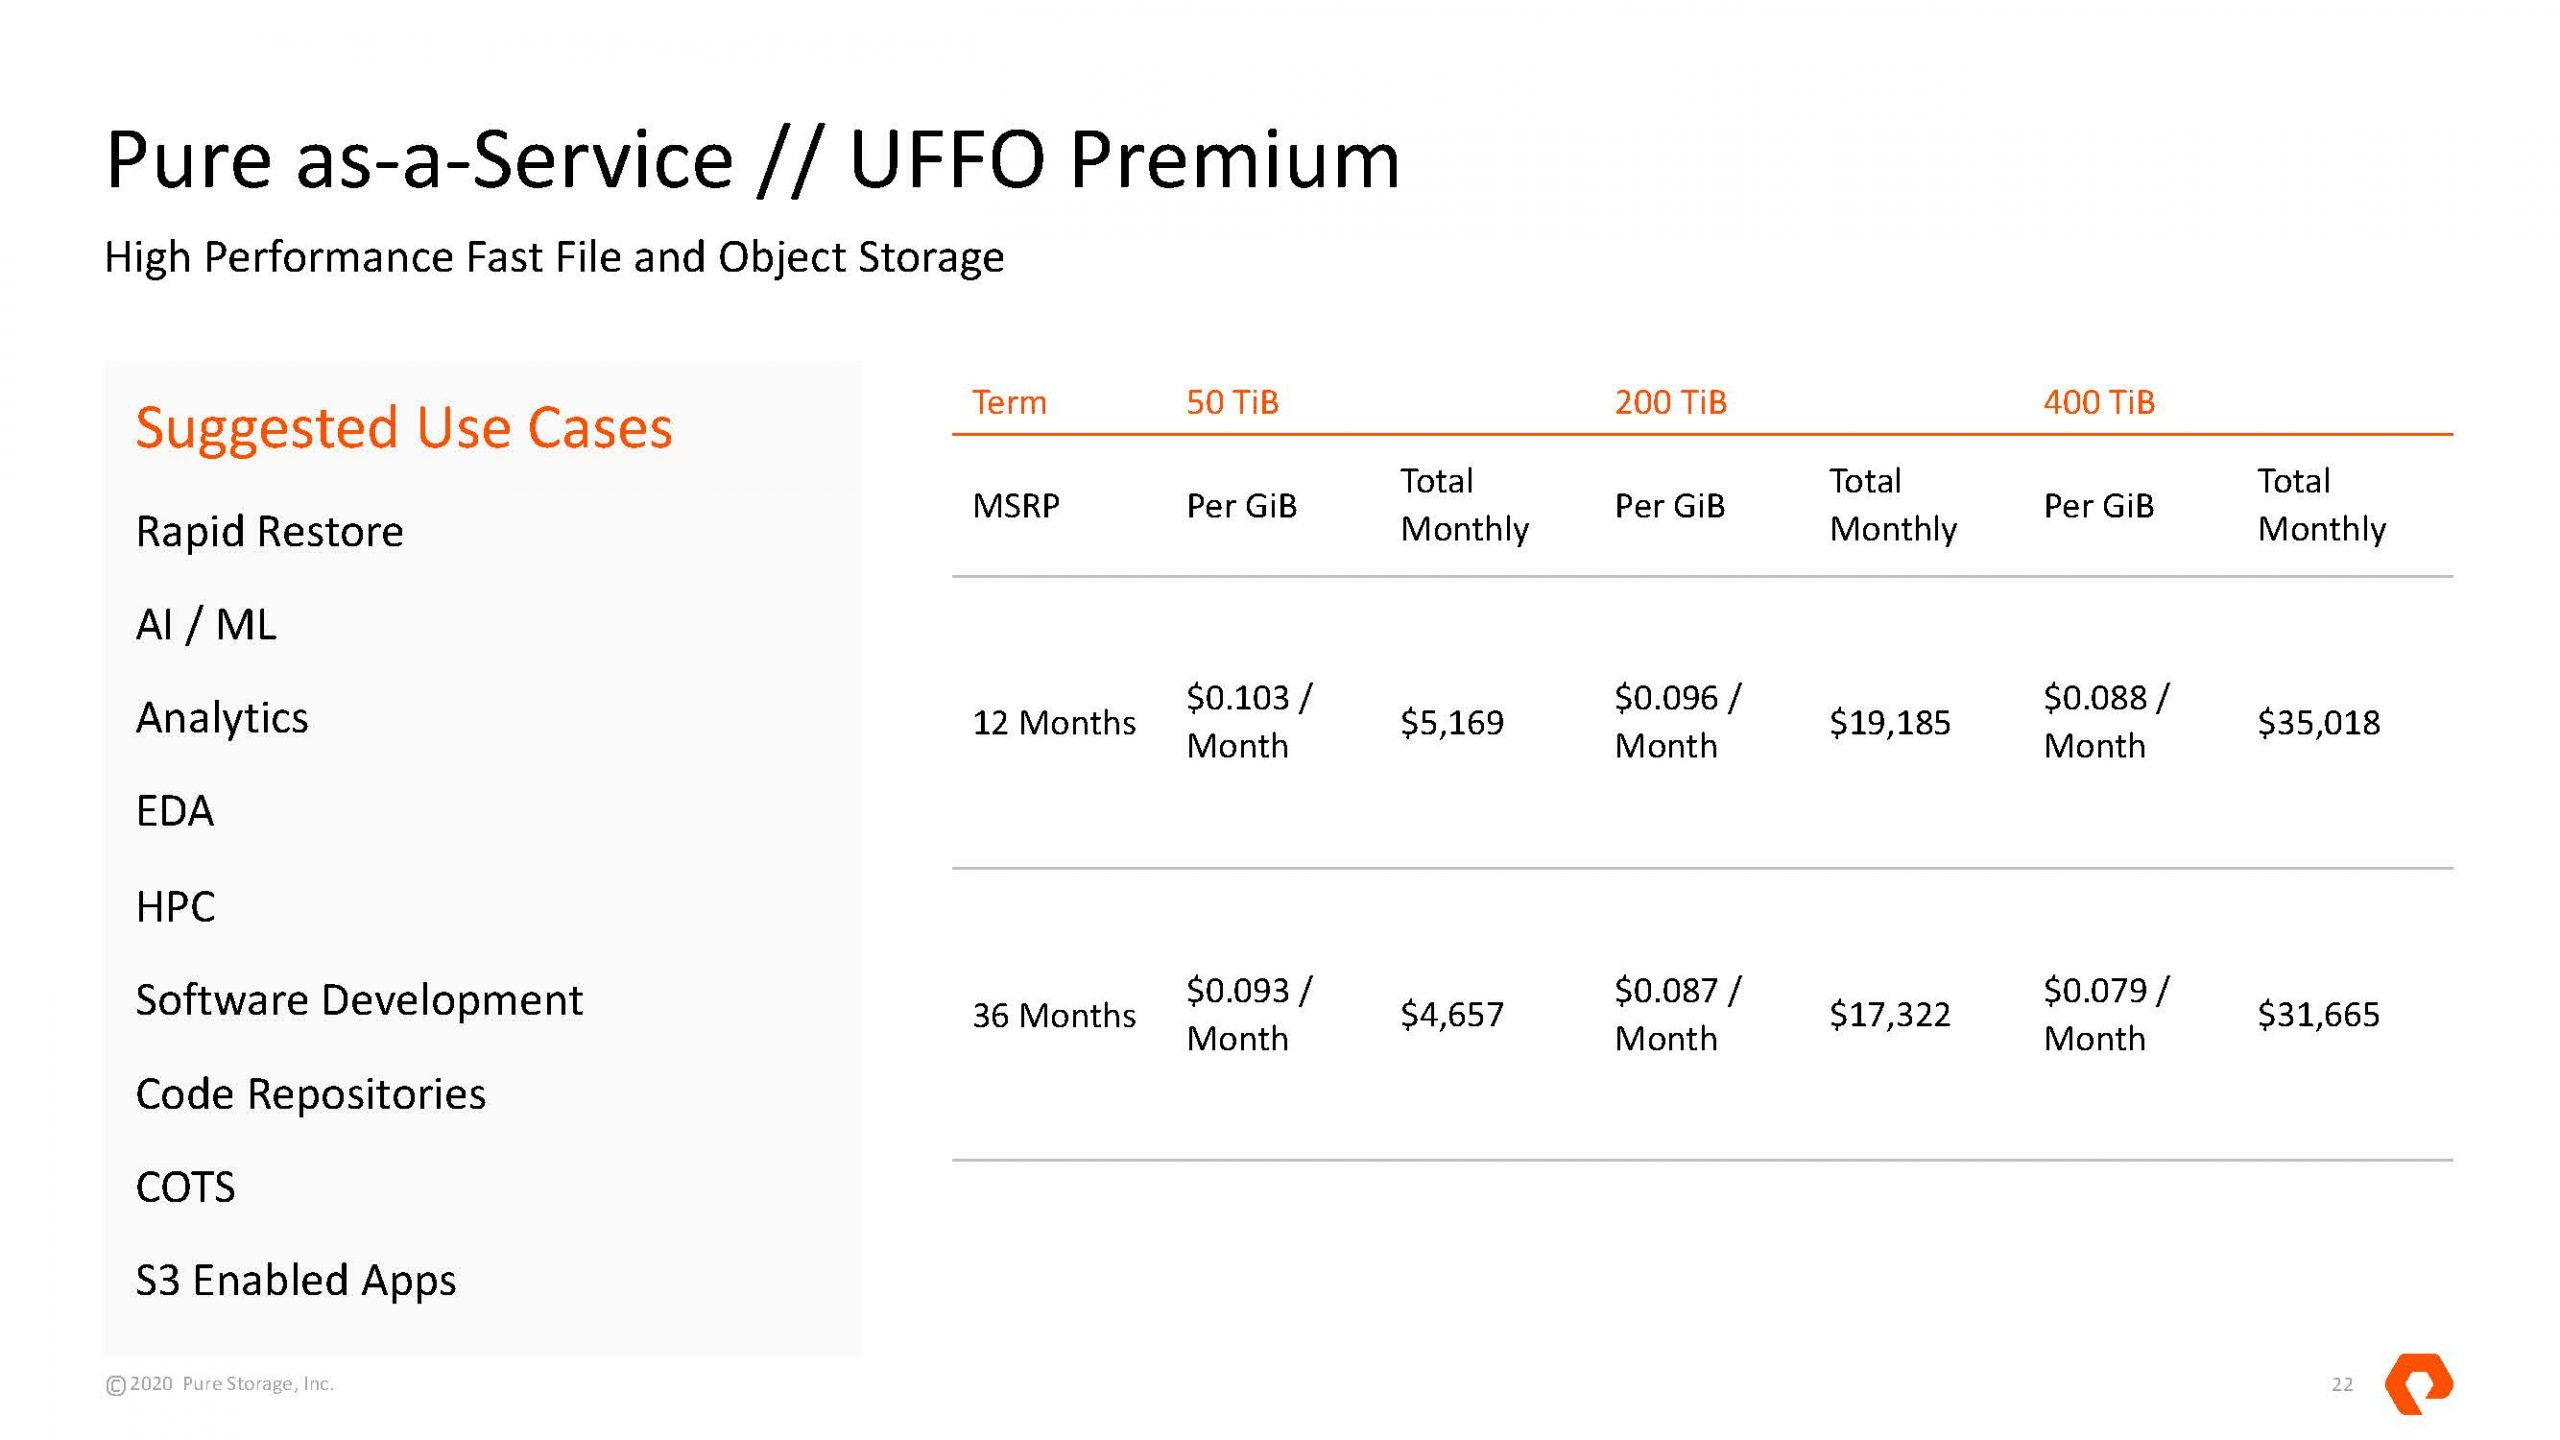Click the Software Development use case
This screenshot has width=2560, height=1440.
(358, 1000)
